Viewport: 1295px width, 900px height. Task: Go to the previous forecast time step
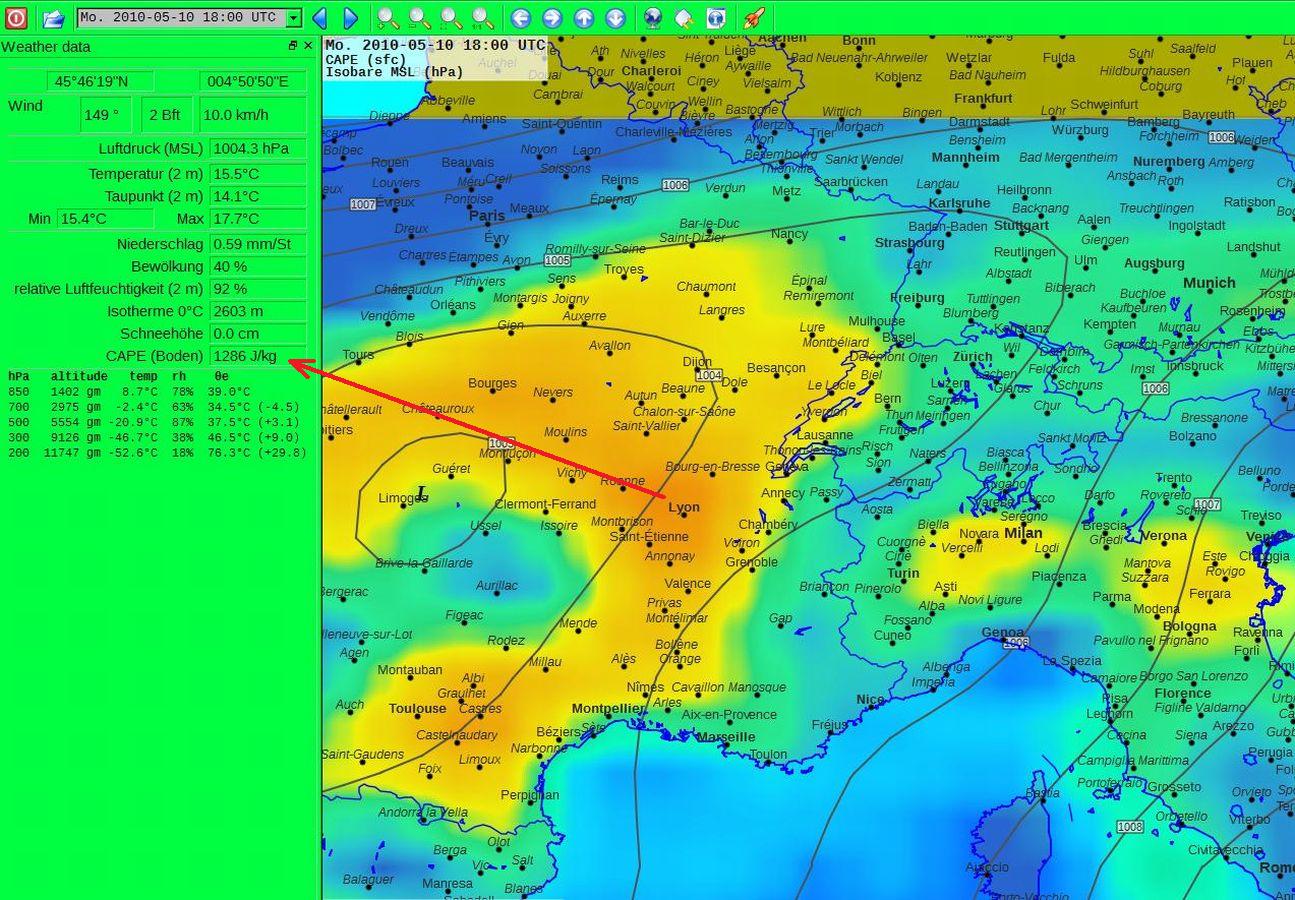click(320, 17)
